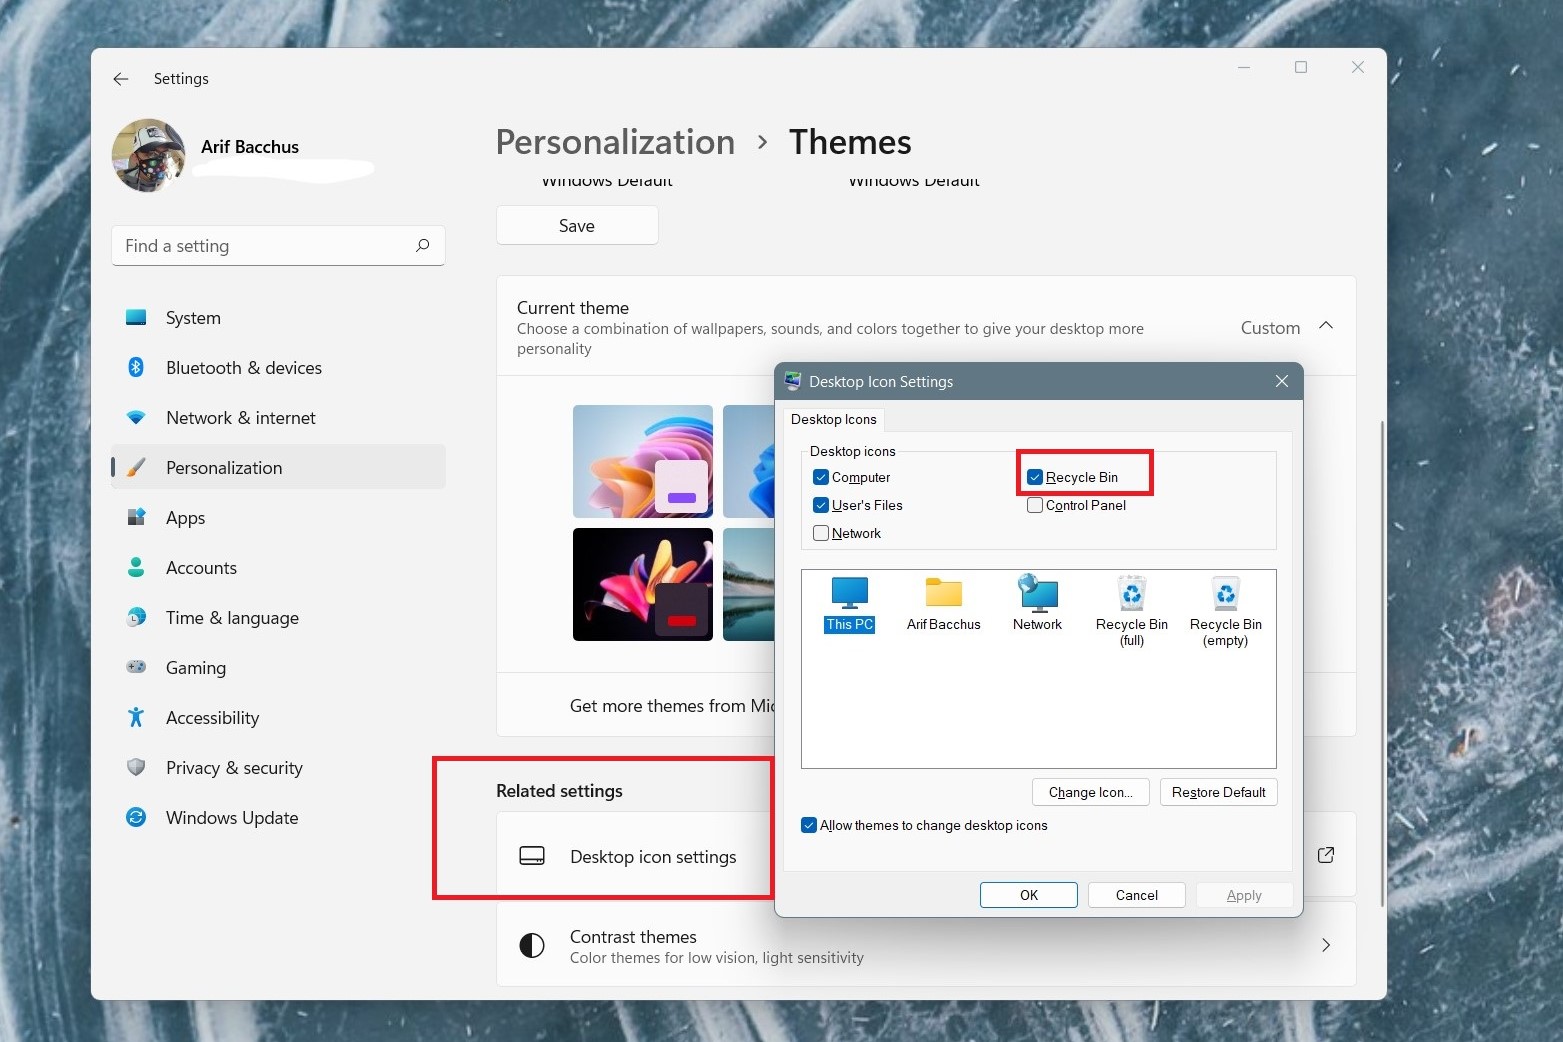Image resolution: width=1563 pixels, height=1042 pixels.
Task: Click the Privacy & security shield icon
Action: pyautogui.click(x=136, y=767)
